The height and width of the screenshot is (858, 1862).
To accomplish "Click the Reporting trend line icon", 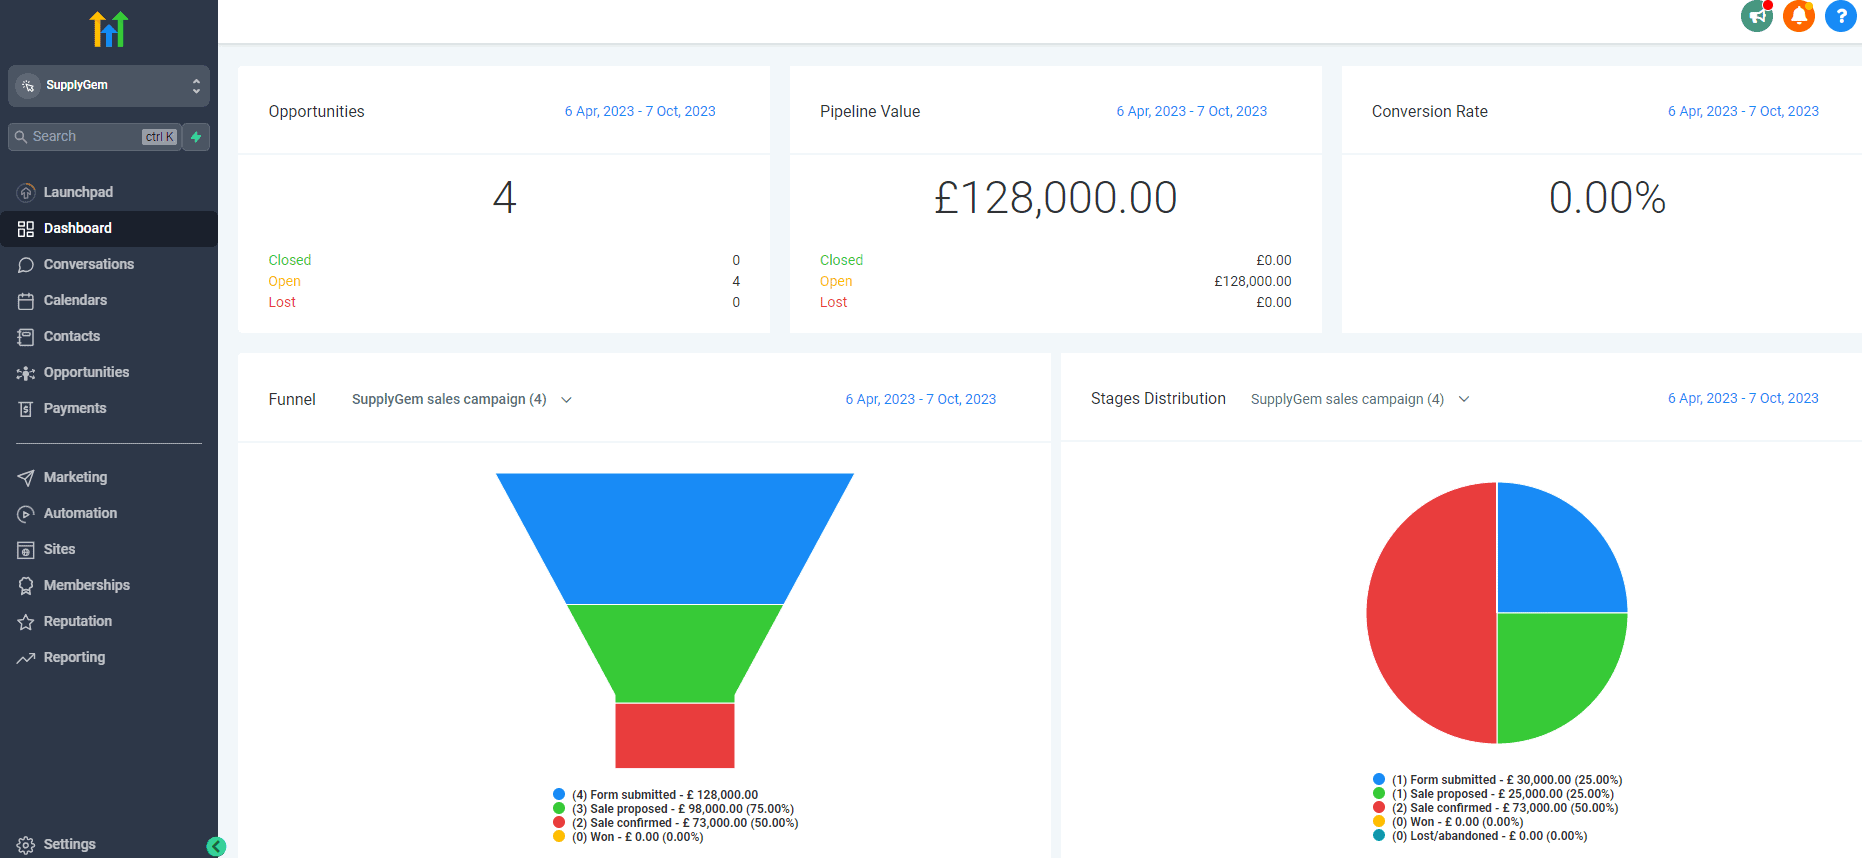I will 26,658.
